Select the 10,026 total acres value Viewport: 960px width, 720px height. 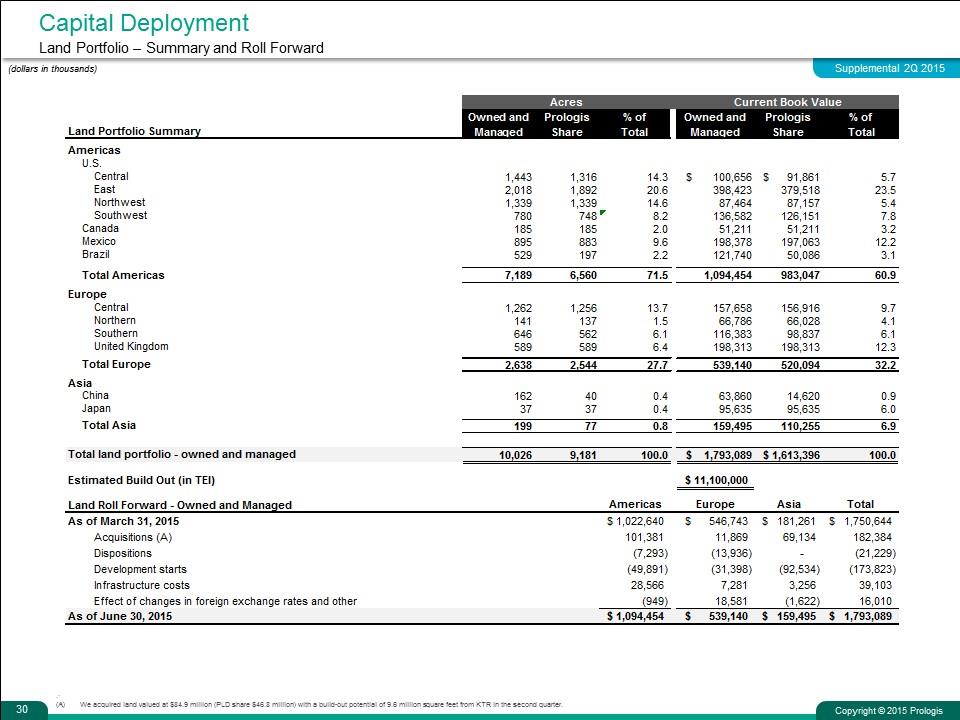point(516,456)
